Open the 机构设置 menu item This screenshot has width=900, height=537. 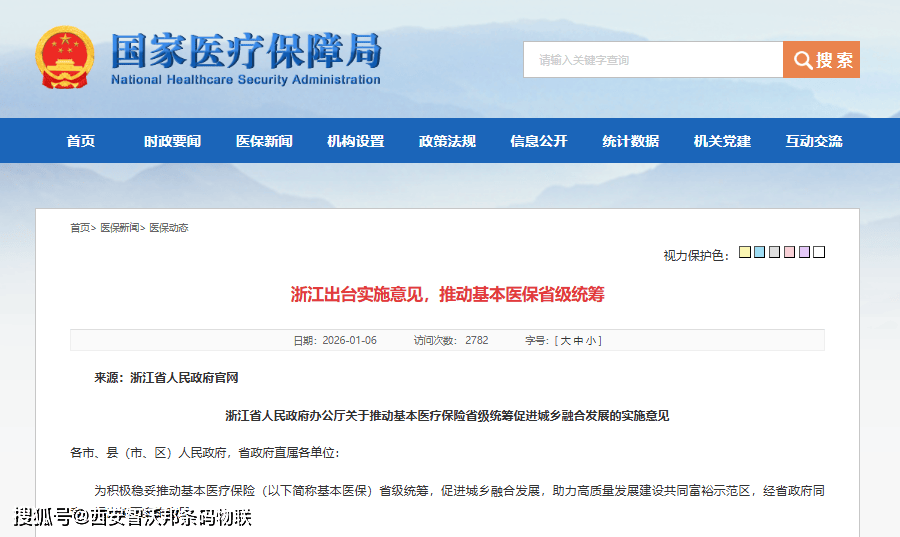(356, 141)
